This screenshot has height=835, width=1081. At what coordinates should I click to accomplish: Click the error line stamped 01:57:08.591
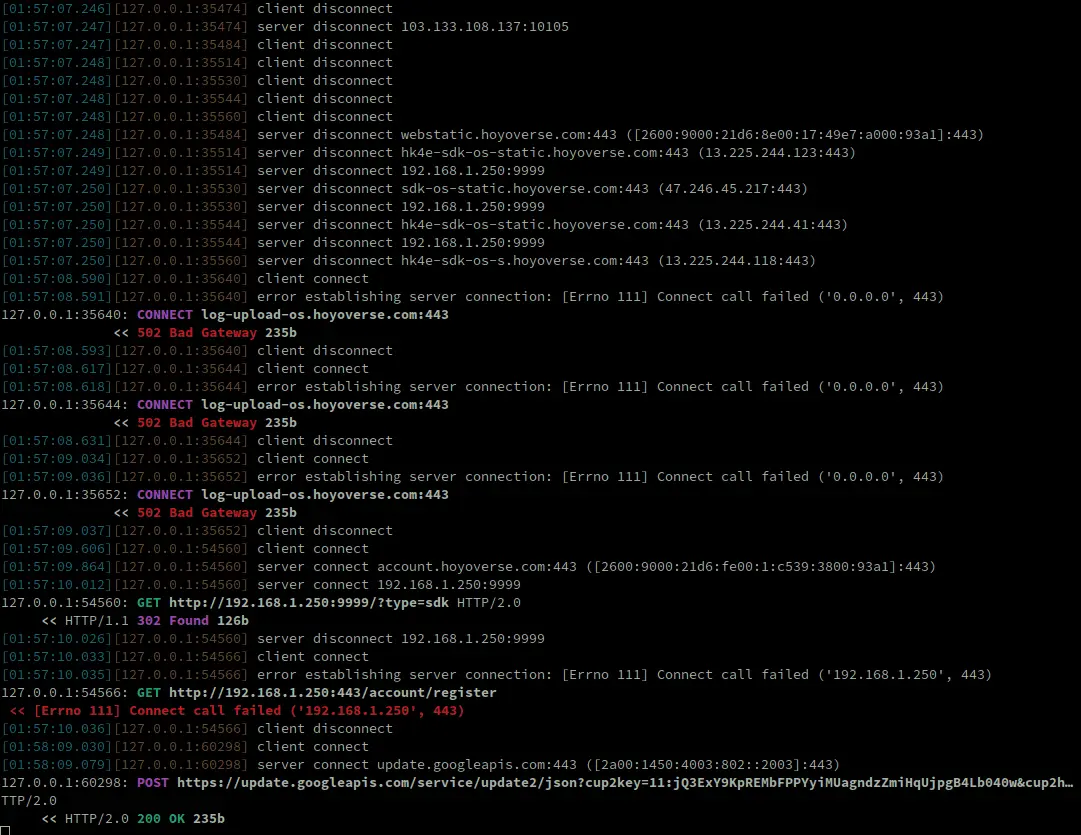tap(472, 296)
